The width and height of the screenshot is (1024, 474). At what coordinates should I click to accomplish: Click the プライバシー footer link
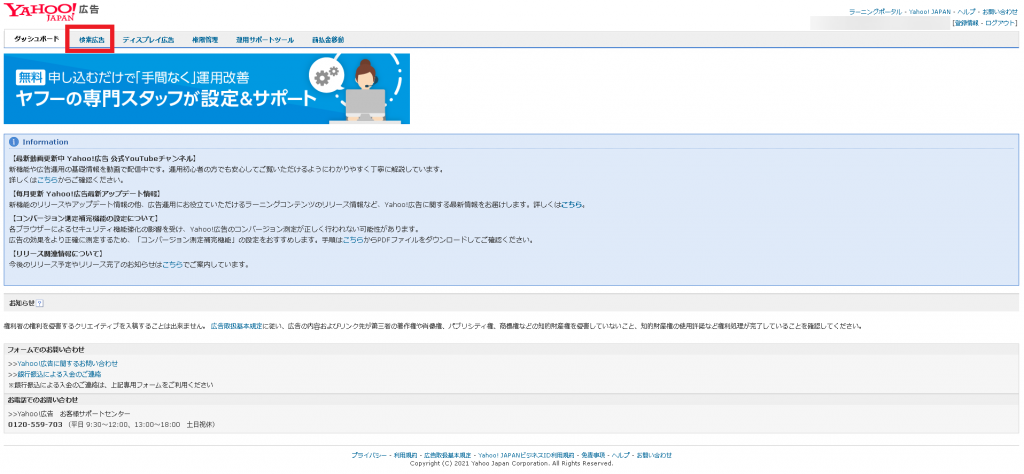coord(370,455)
